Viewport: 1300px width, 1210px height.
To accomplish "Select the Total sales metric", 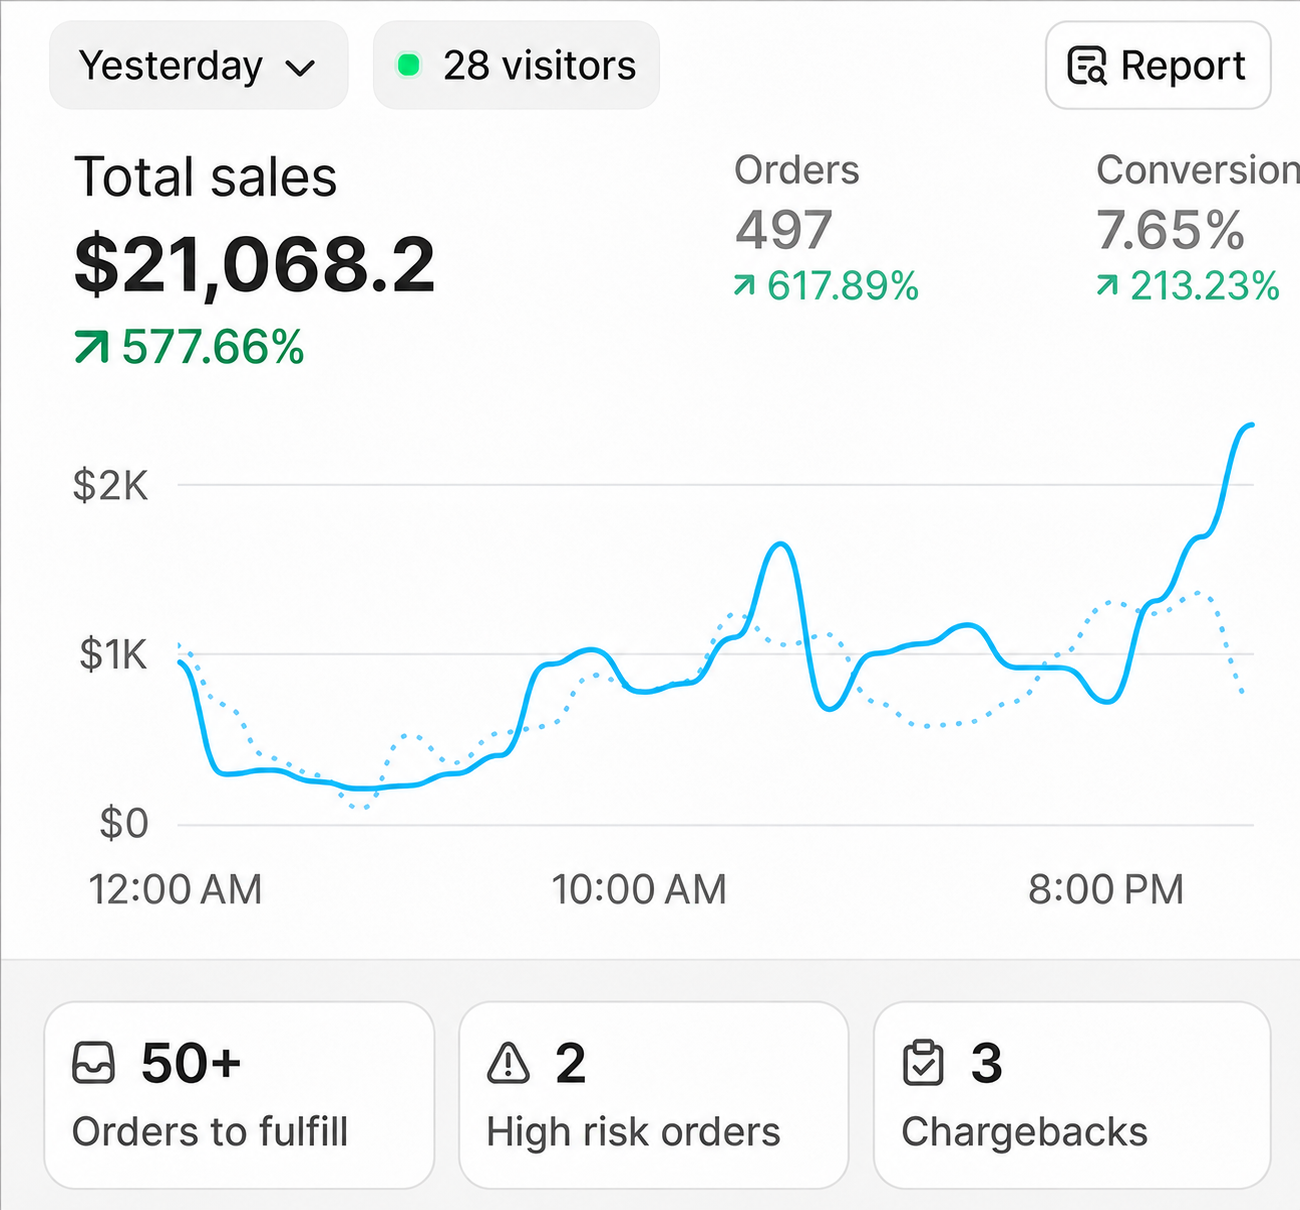I will [206, 178].
